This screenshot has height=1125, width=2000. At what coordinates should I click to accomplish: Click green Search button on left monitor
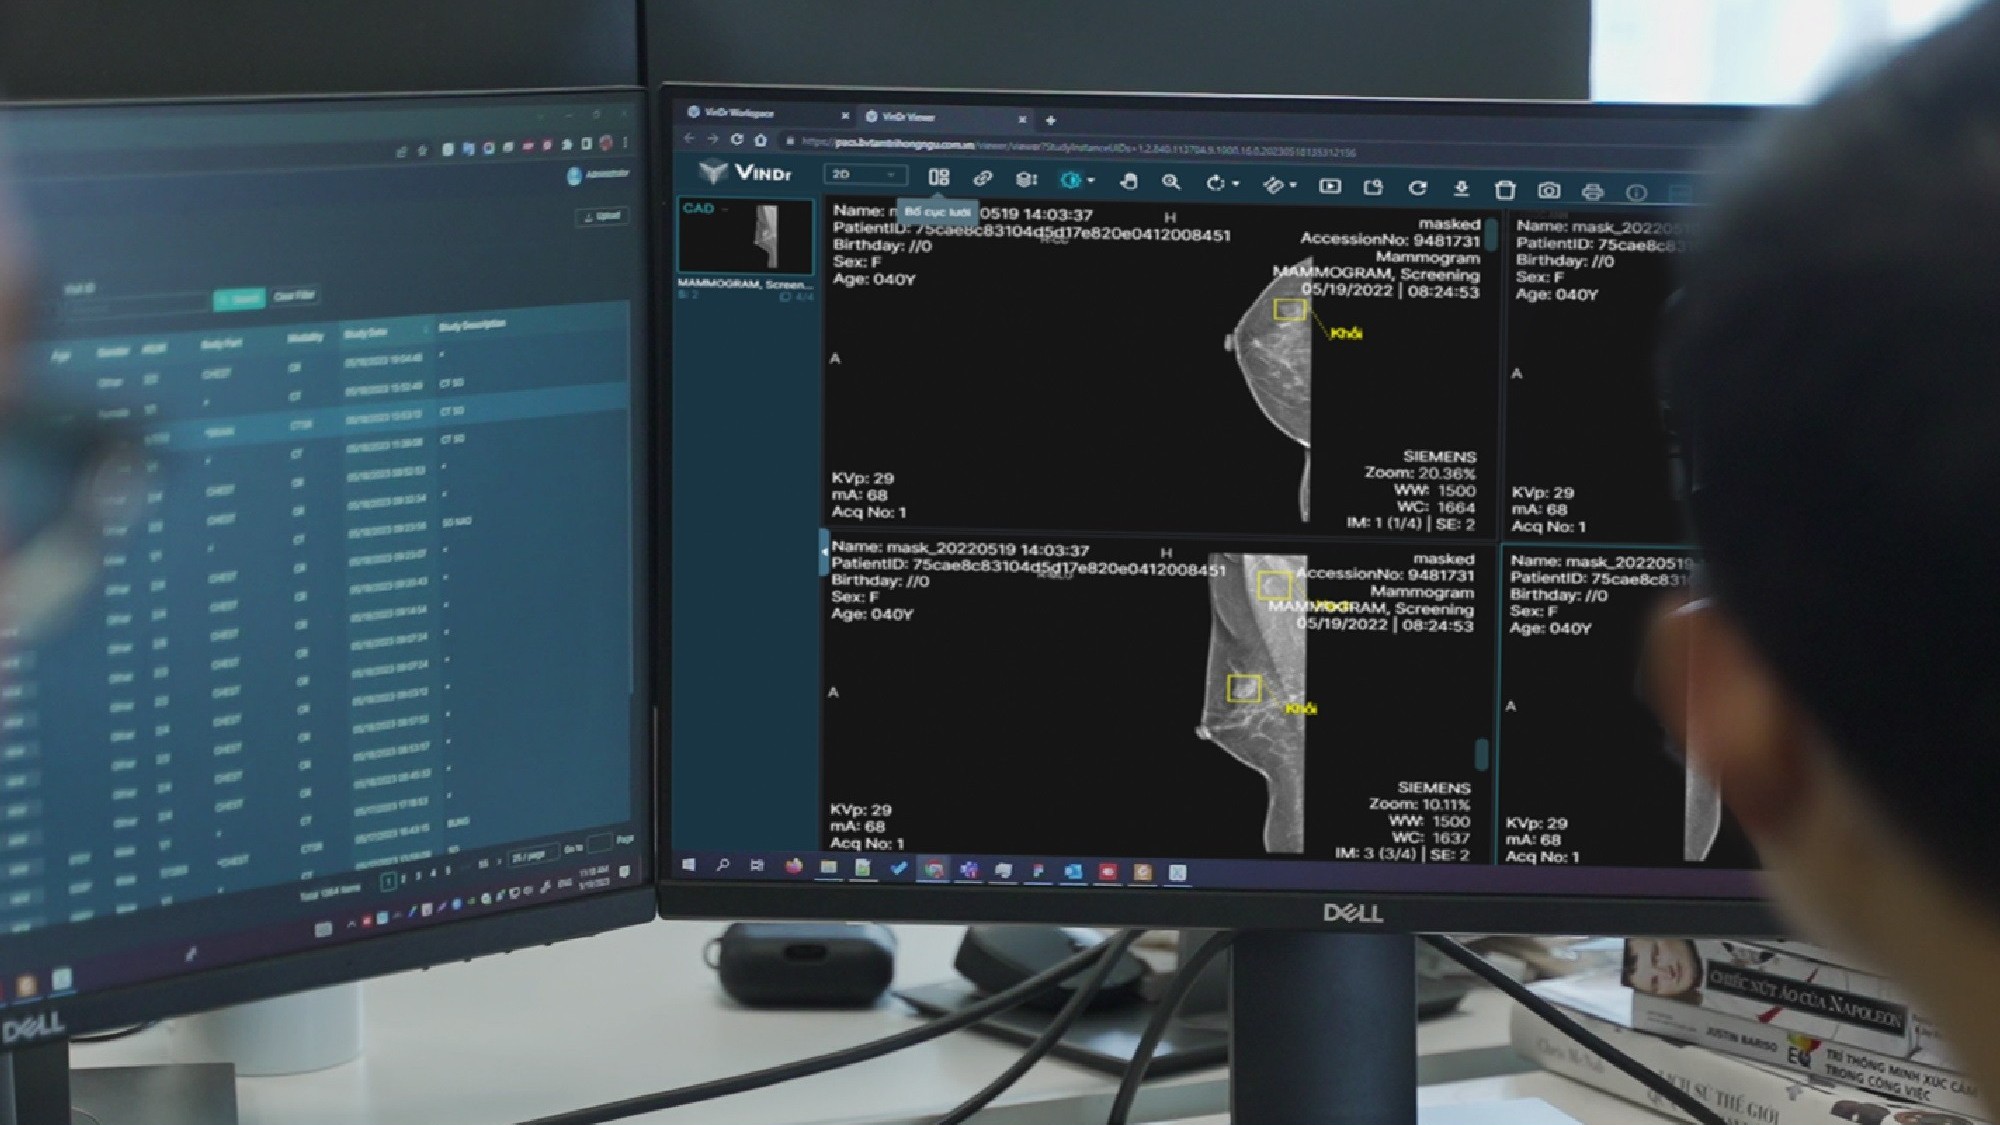click(x=239, y=298)
